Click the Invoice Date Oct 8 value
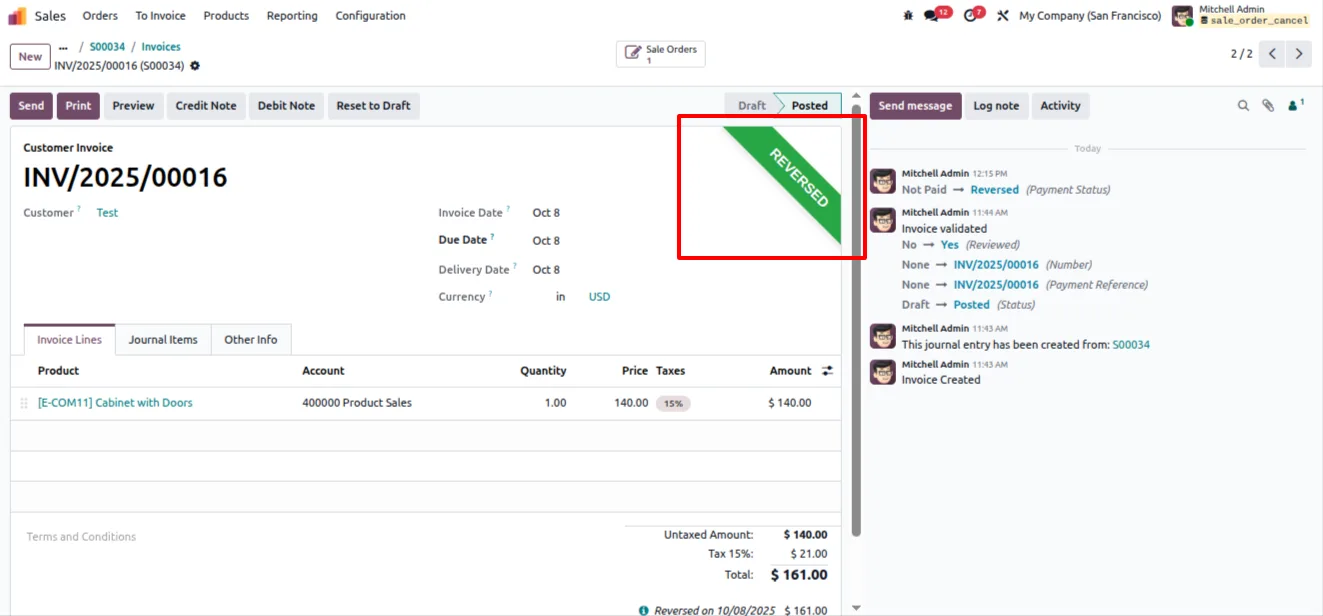1323x616 pixels. [546, 213]
